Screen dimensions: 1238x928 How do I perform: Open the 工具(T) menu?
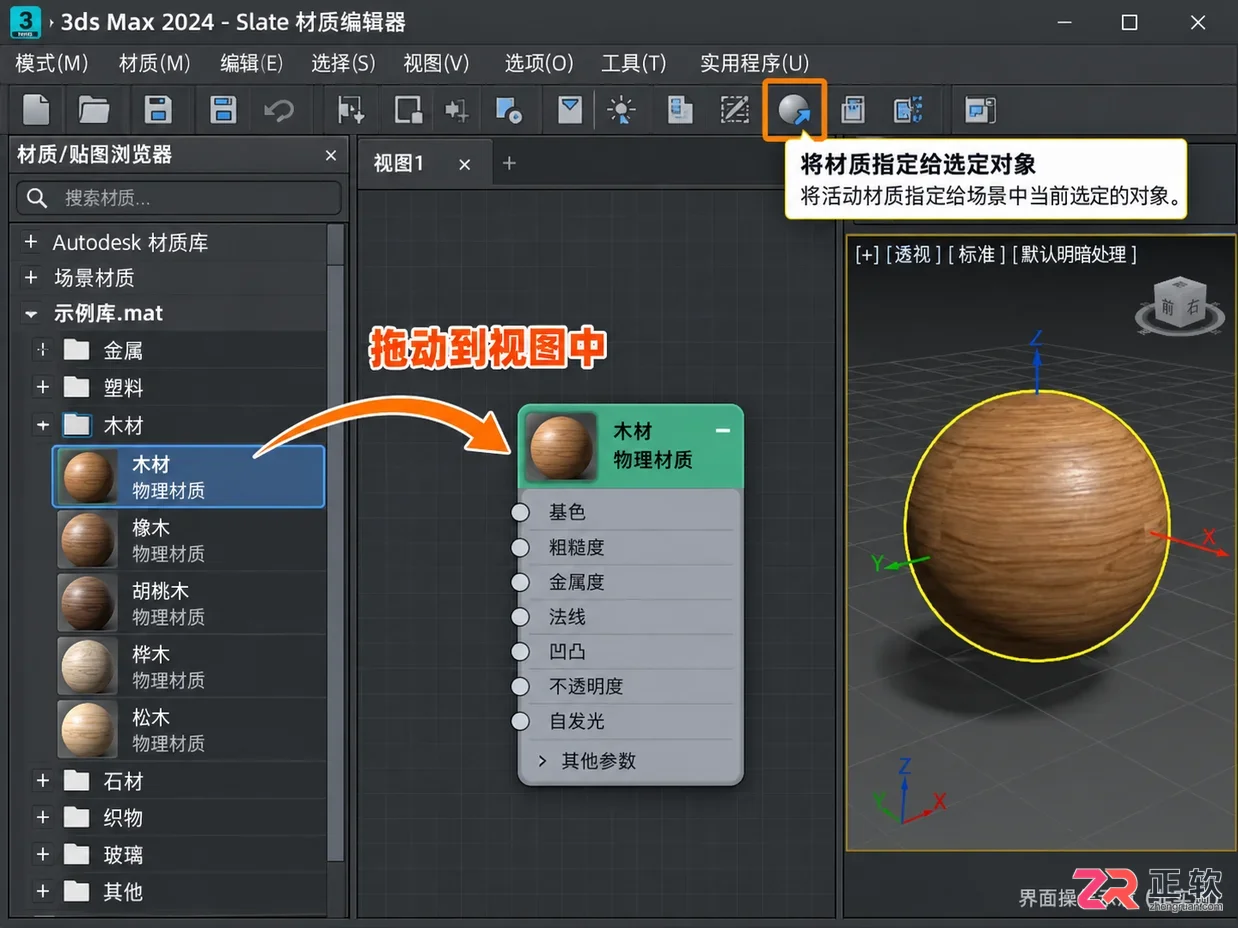click(633, 63)
